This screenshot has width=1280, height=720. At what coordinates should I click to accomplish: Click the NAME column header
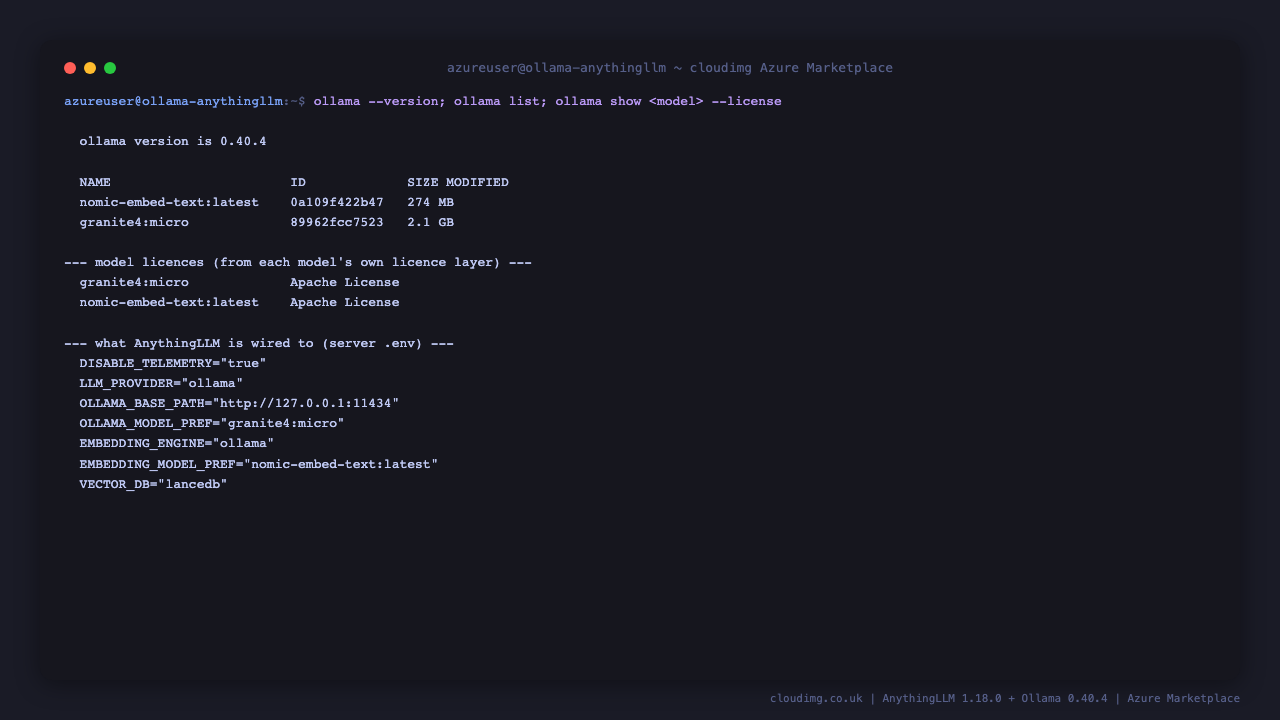(95, 182)
